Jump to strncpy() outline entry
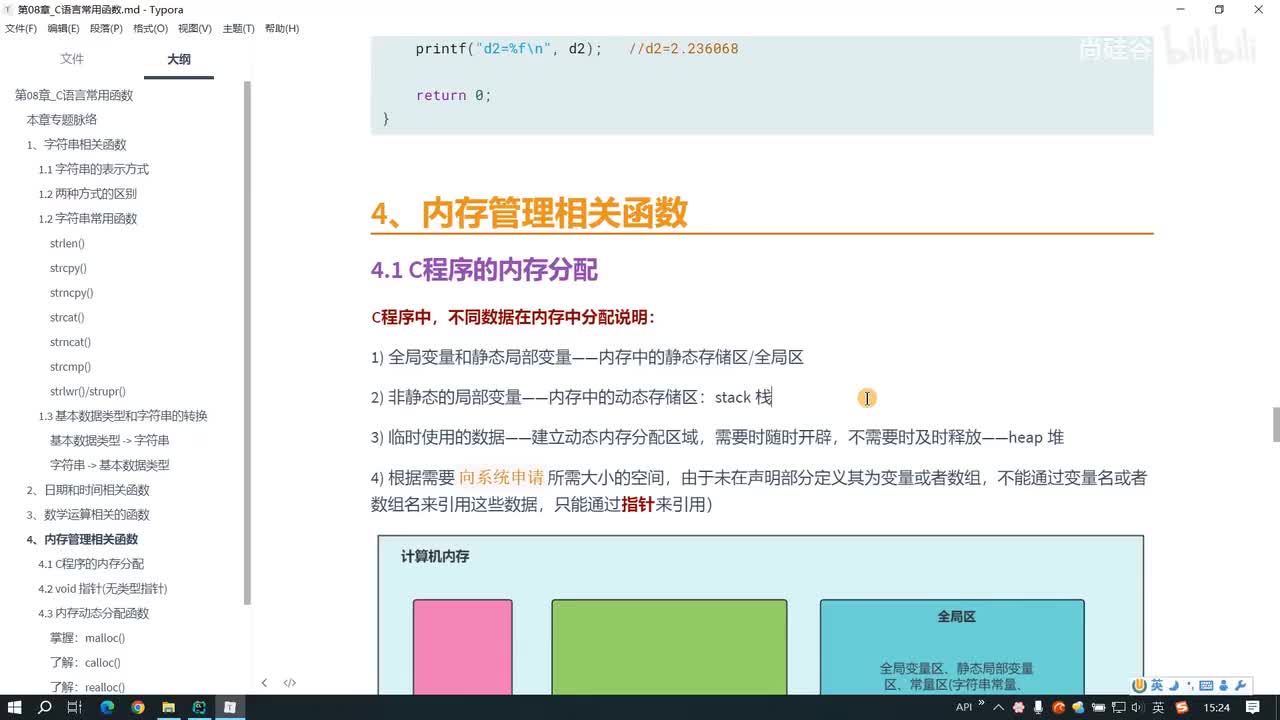 click(71, 293)
